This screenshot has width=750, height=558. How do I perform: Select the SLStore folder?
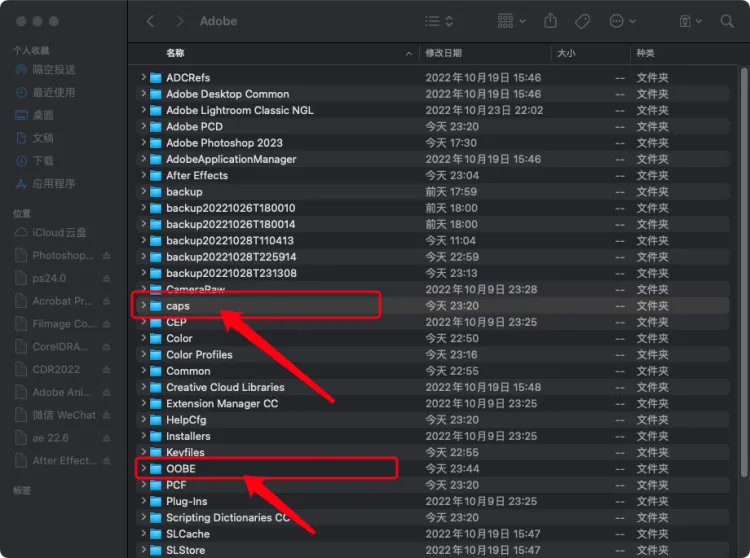(x=186, y=550)
